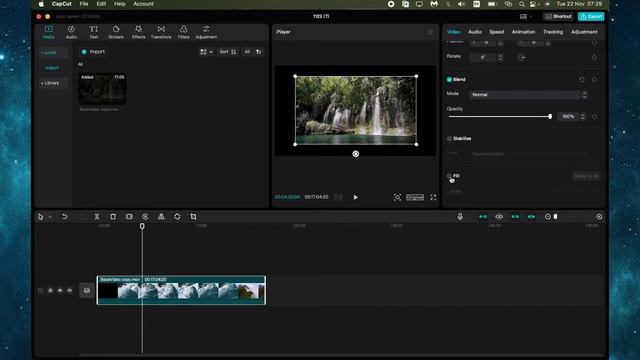
Task: Click the Rotate value stepper arrows
Action: 500,58
